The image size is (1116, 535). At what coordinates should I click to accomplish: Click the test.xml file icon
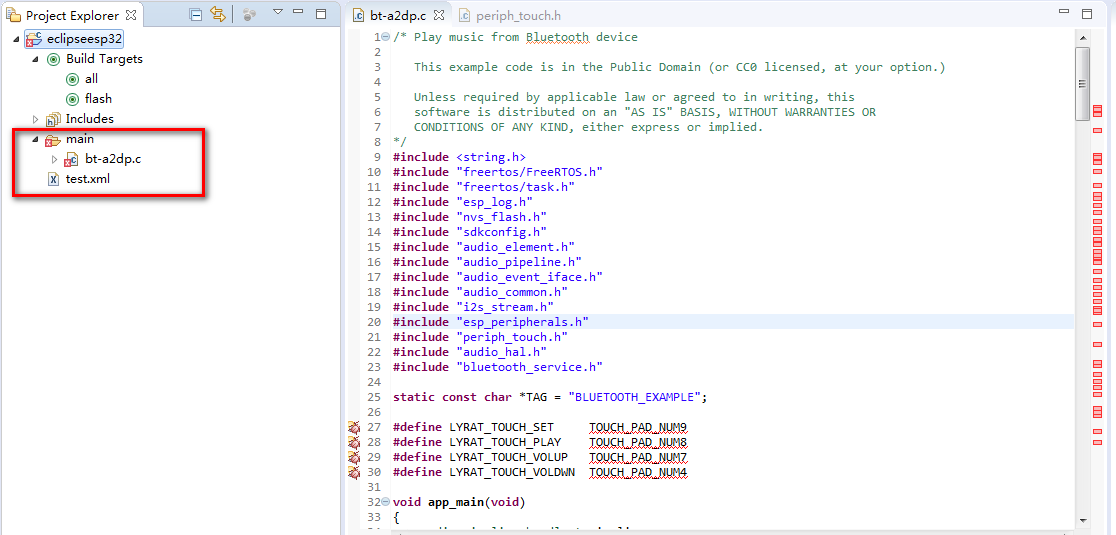53,179
